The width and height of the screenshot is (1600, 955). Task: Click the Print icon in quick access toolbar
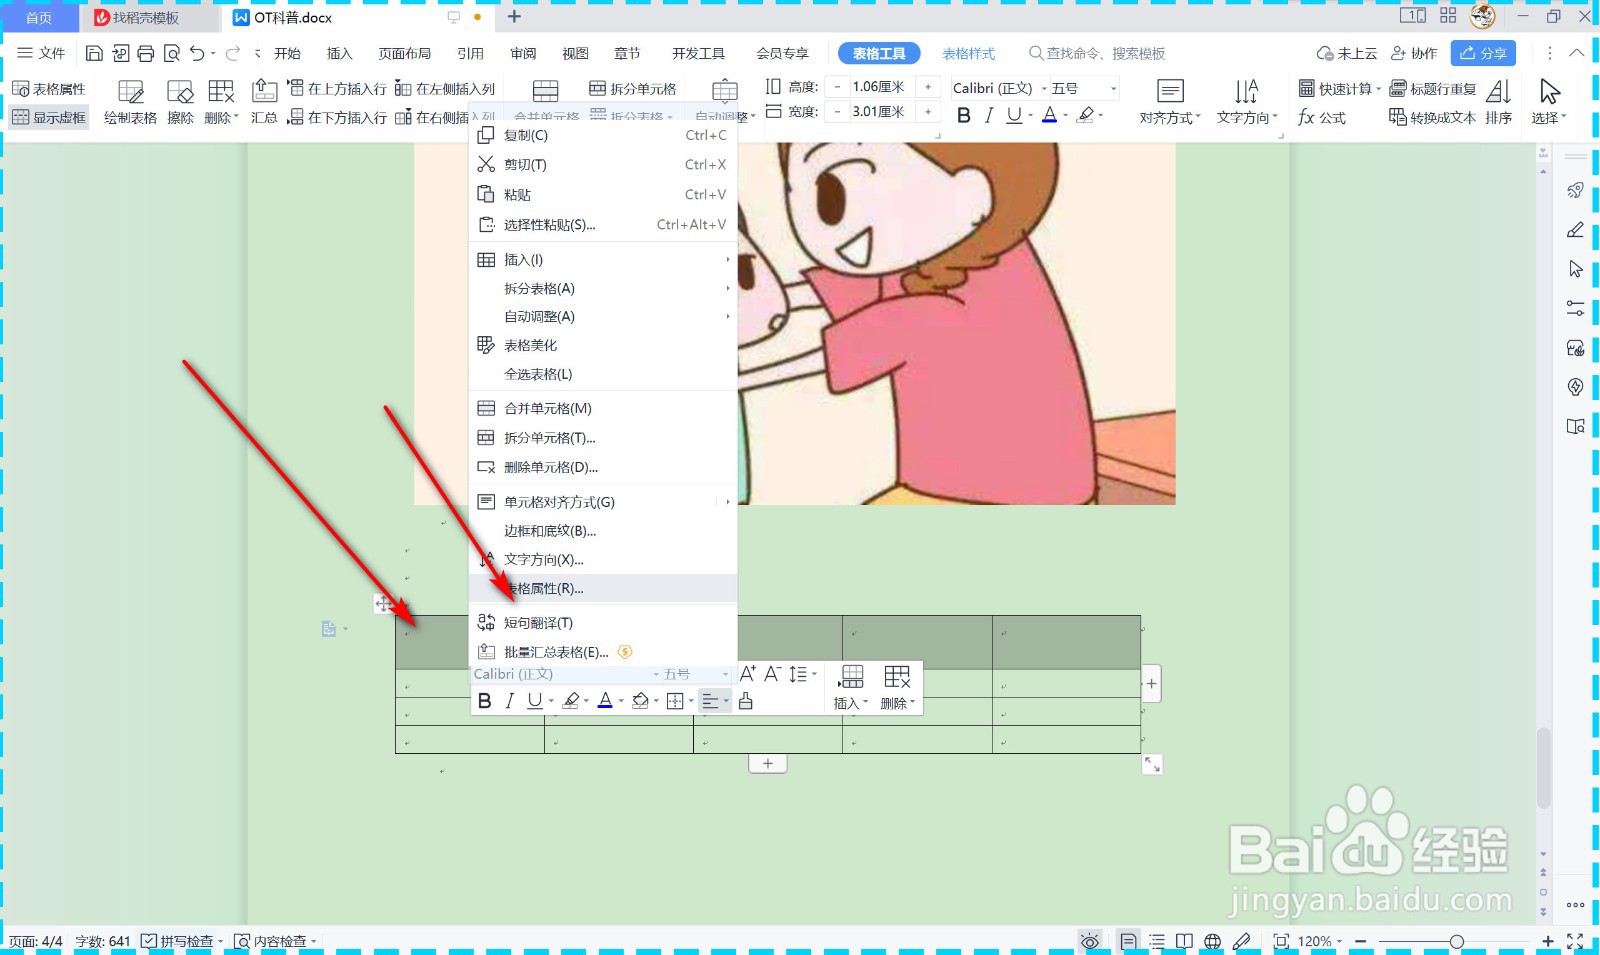pyautogui.click(x=146, y=53)
